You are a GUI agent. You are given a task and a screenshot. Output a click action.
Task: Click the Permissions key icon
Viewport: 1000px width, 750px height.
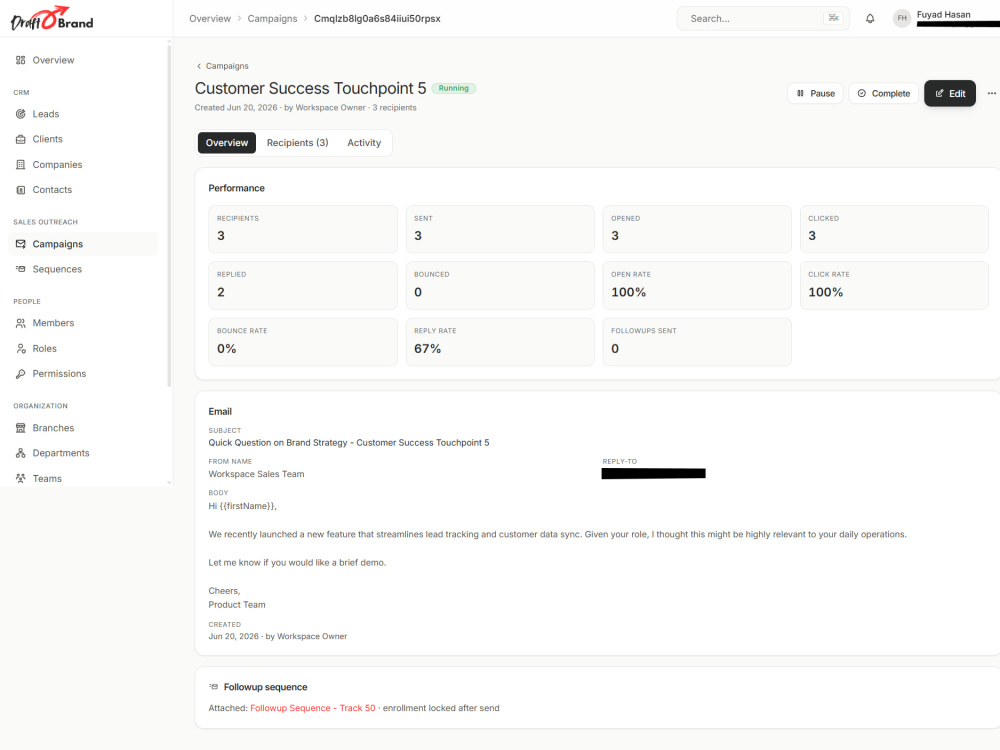tap(20, 374)
